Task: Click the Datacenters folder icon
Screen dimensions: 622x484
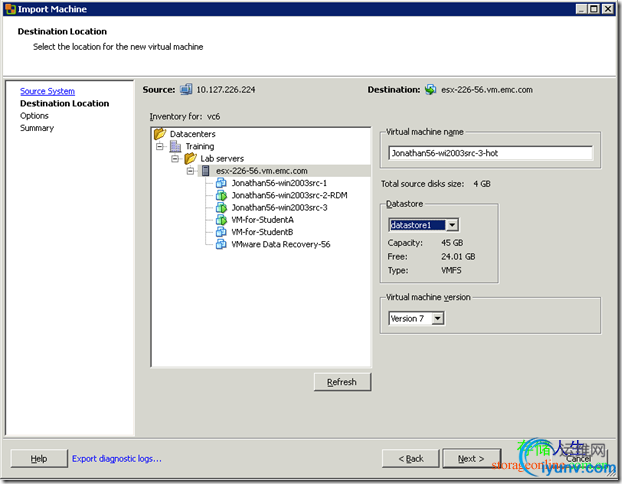Action: point(160,134)
